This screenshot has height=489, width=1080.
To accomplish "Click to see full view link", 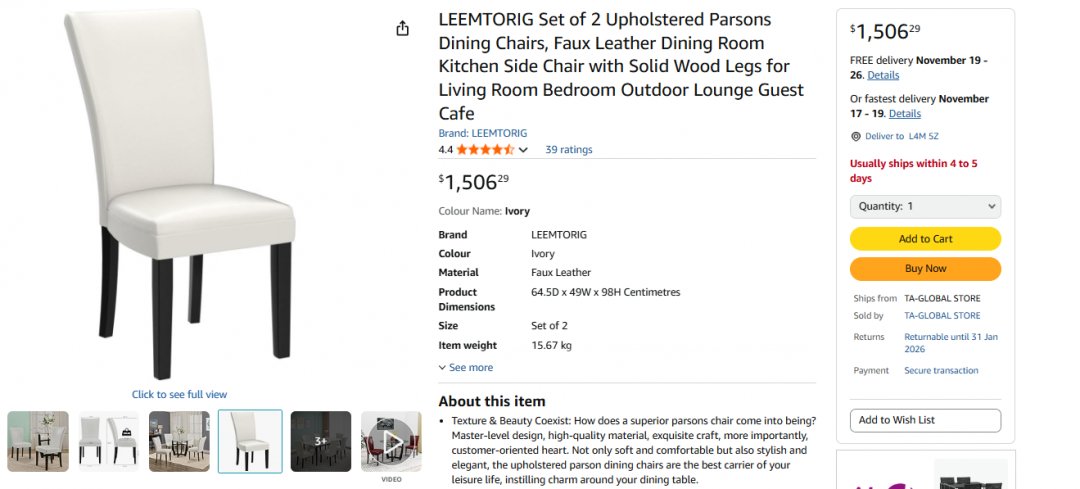I will [179, 394].
